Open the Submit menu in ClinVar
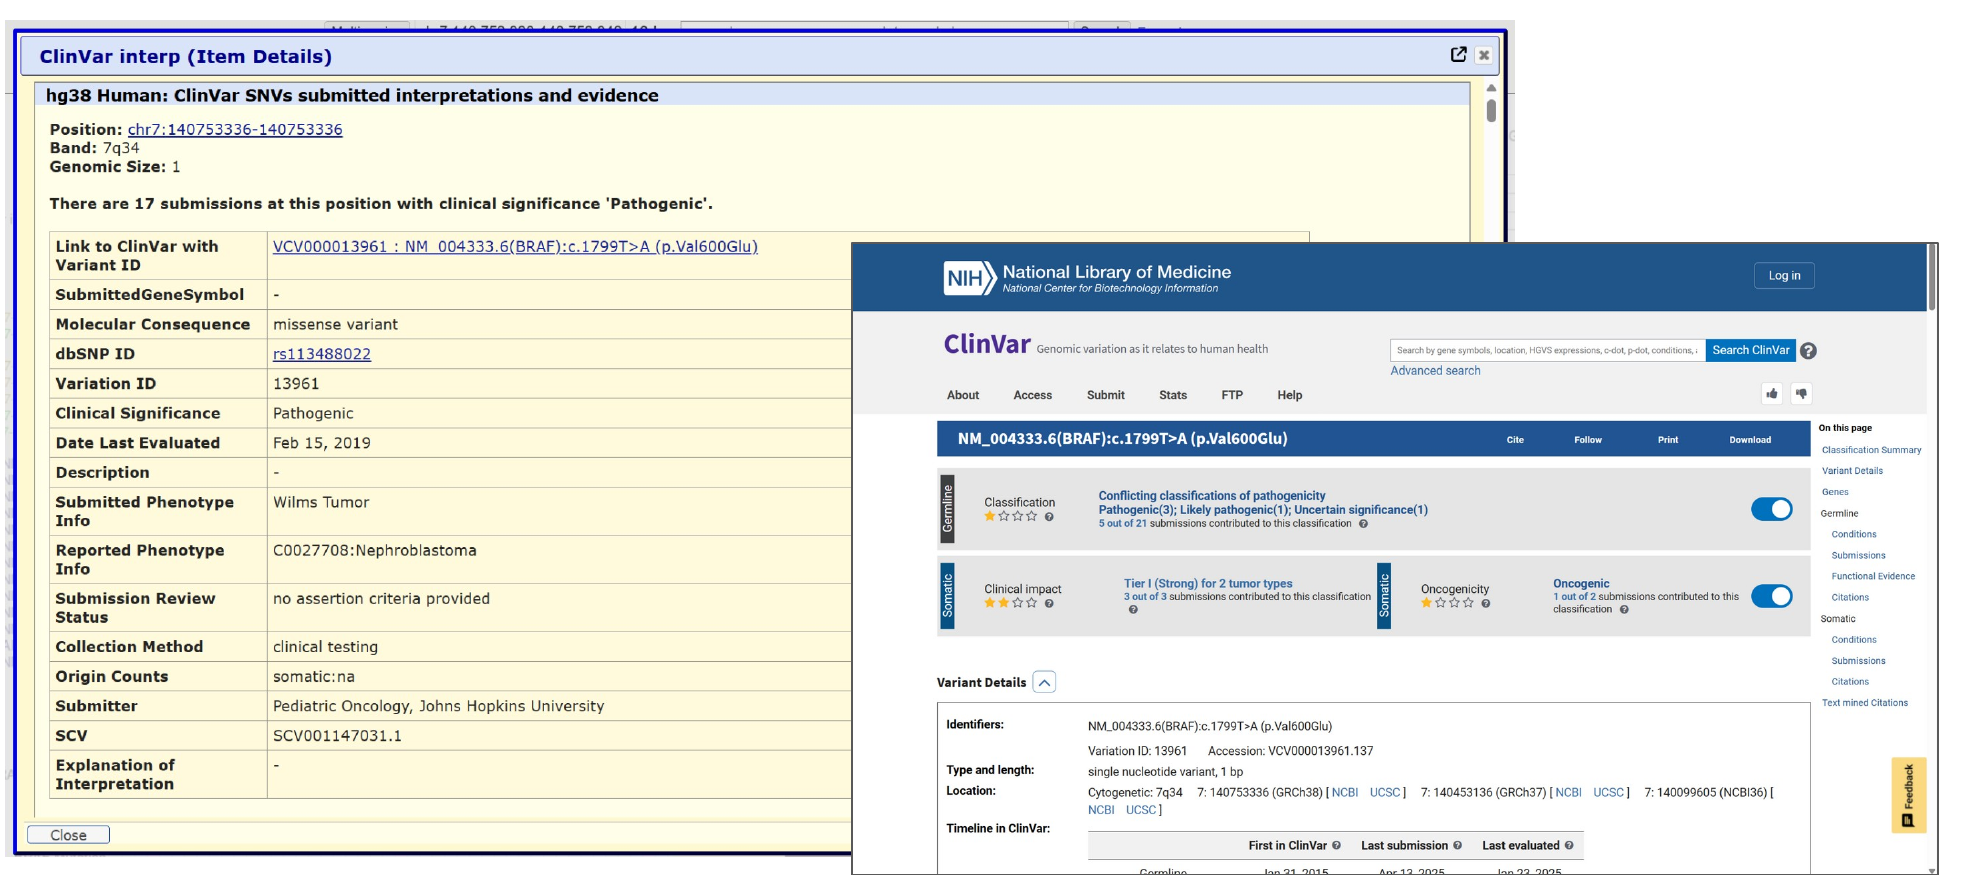The height and width of the screenshot is (875, 1964). click(x=1106, y=395)
